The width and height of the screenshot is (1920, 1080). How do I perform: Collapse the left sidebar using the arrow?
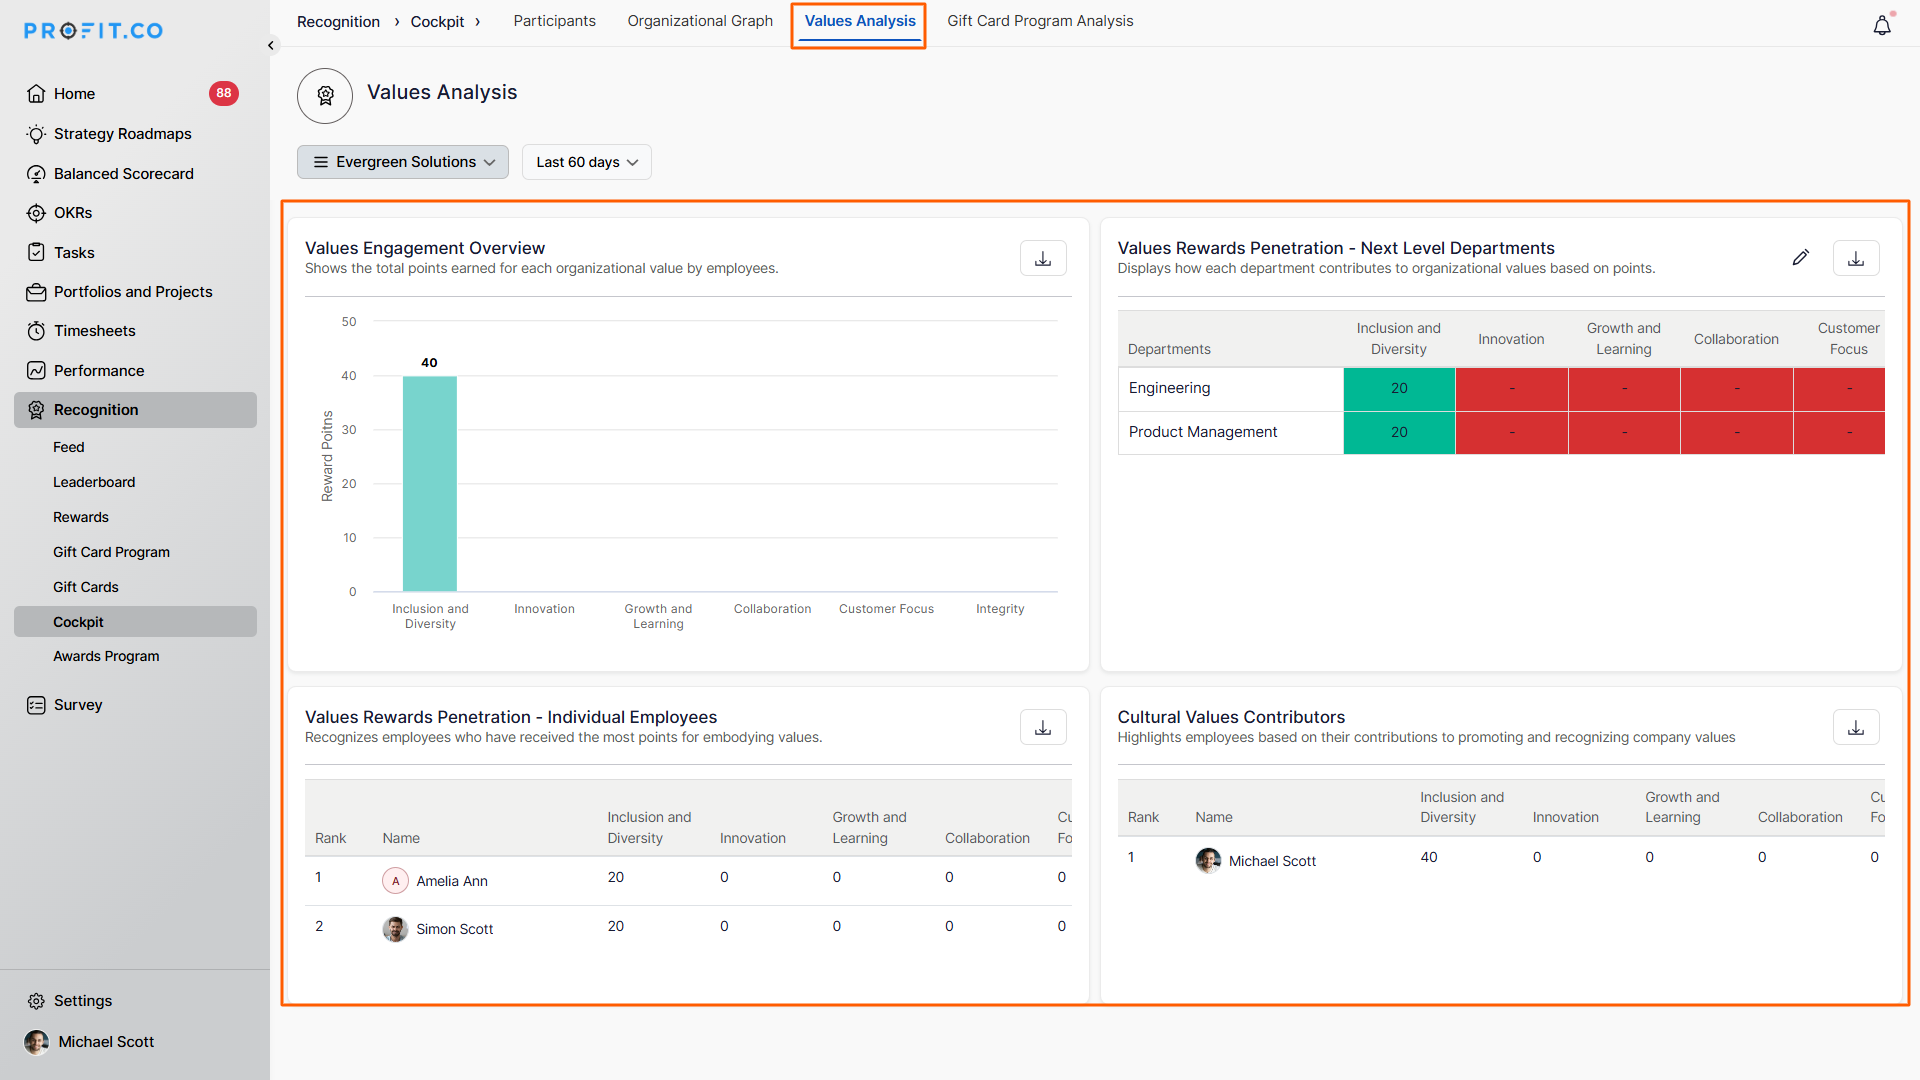coord(271,45)
